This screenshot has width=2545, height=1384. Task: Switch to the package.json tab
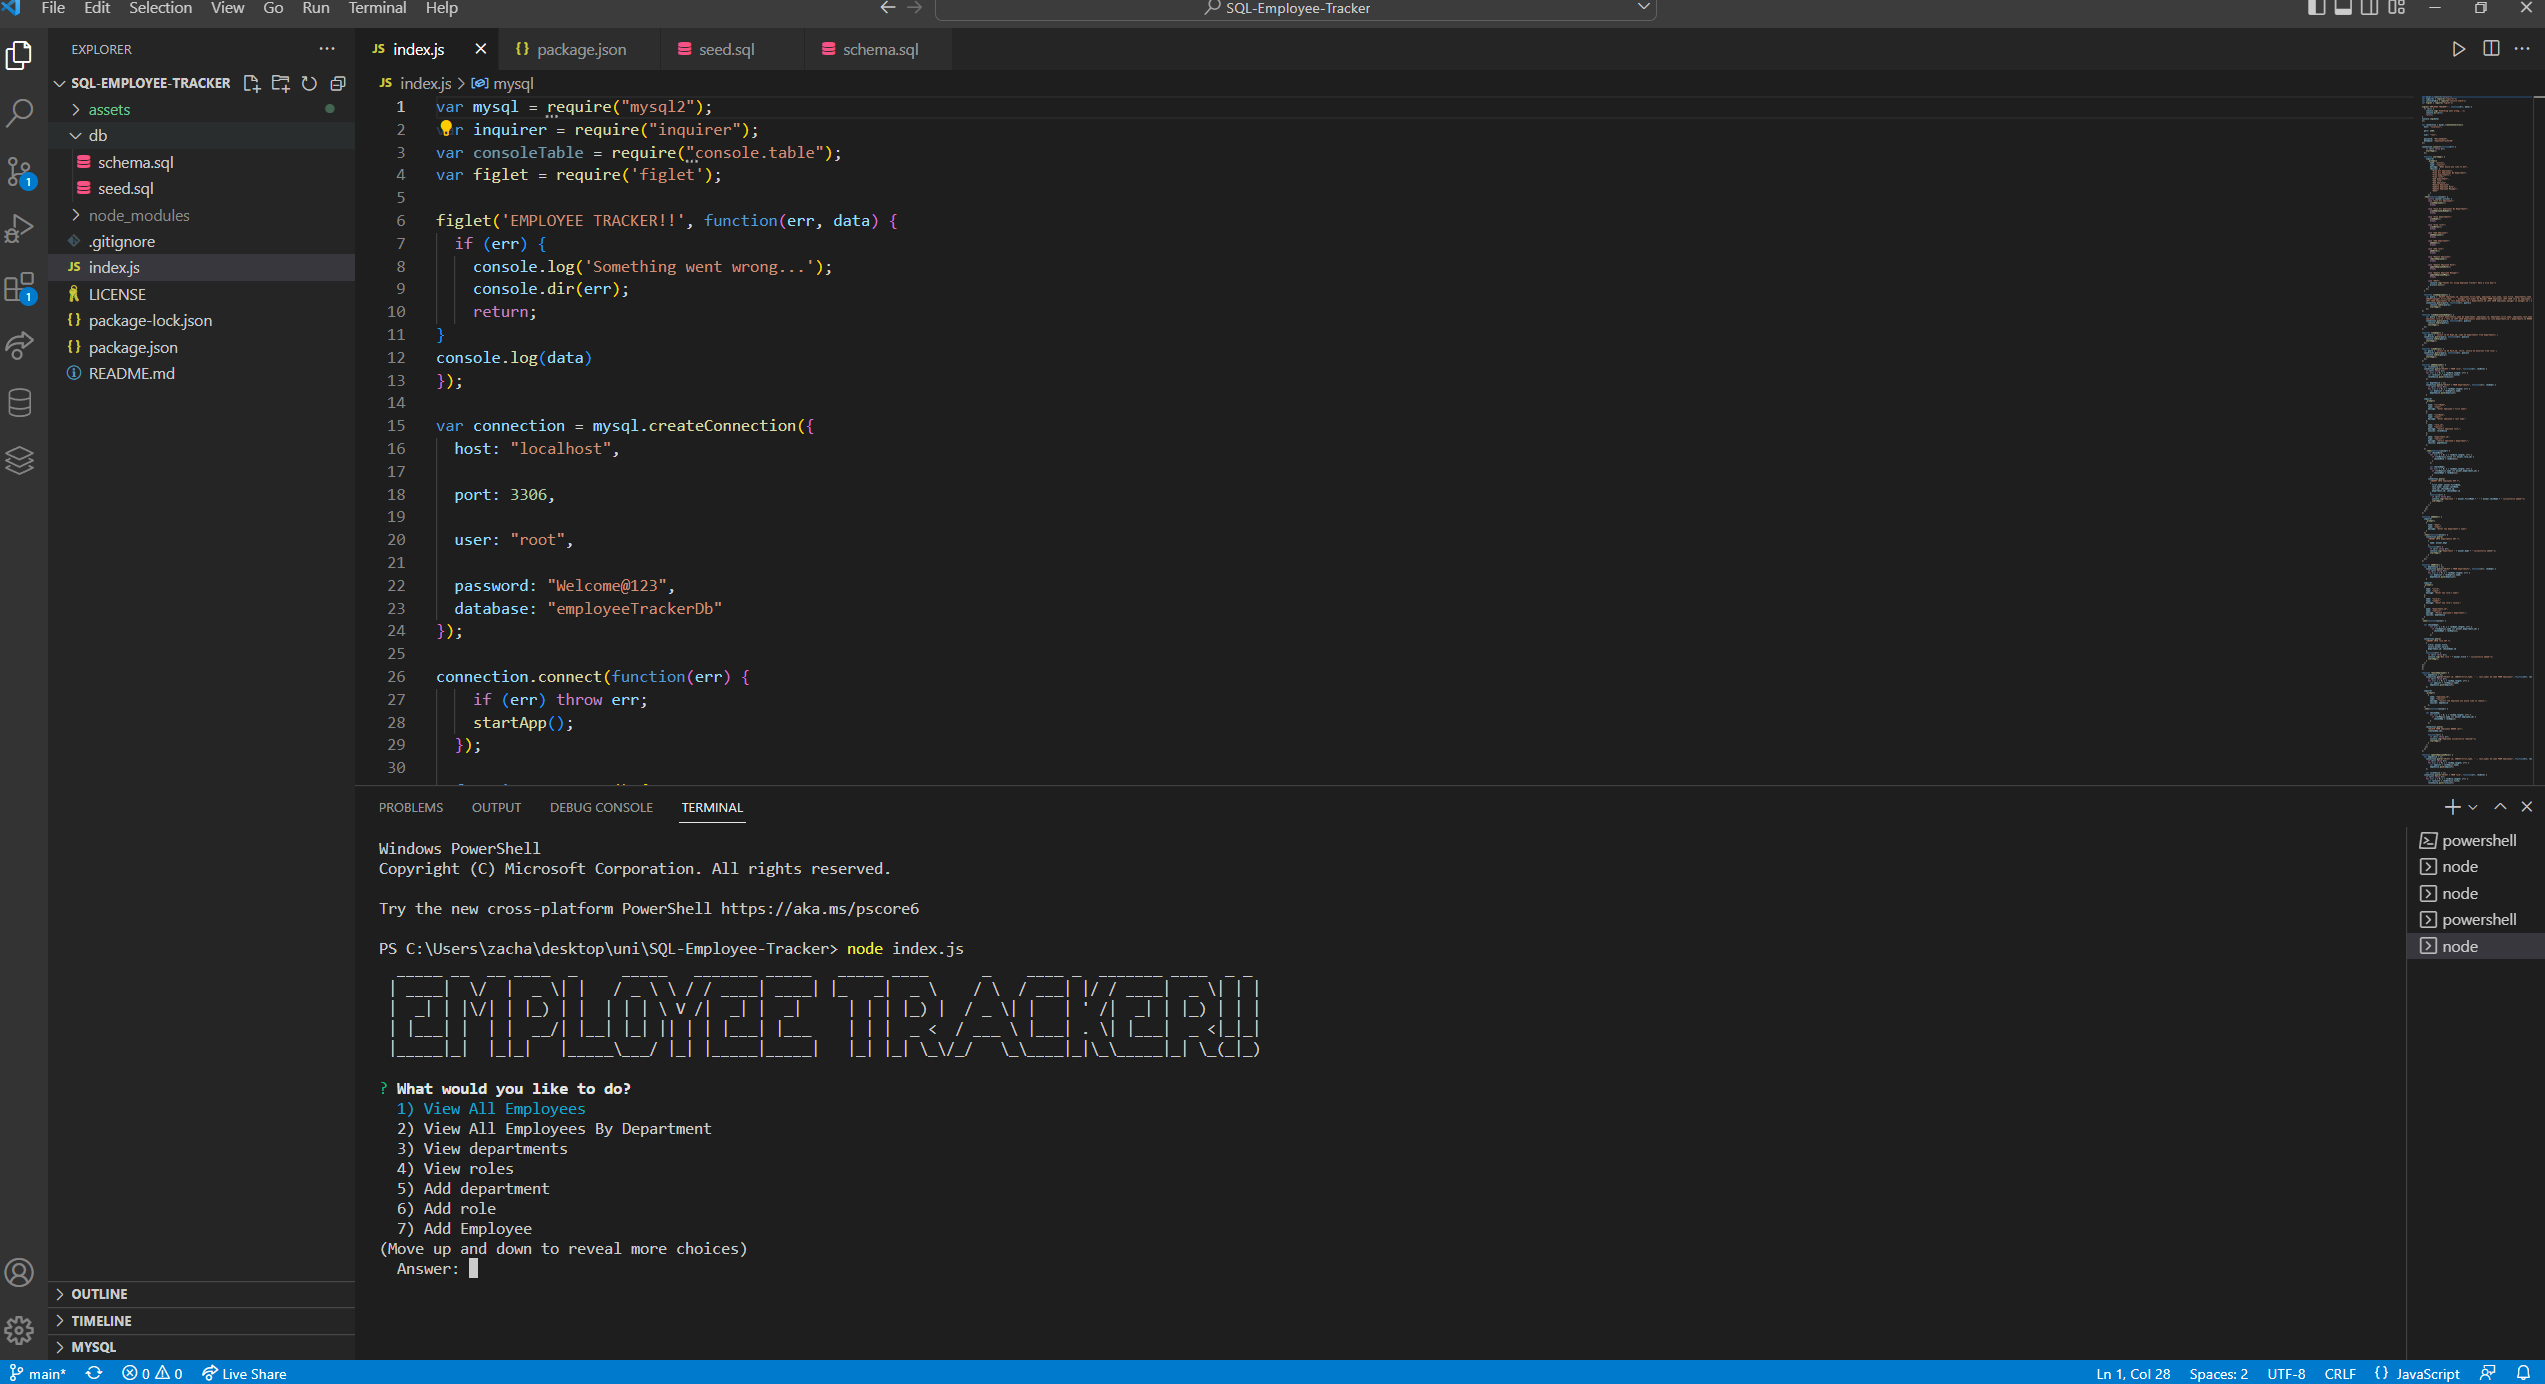coord(580,49)
